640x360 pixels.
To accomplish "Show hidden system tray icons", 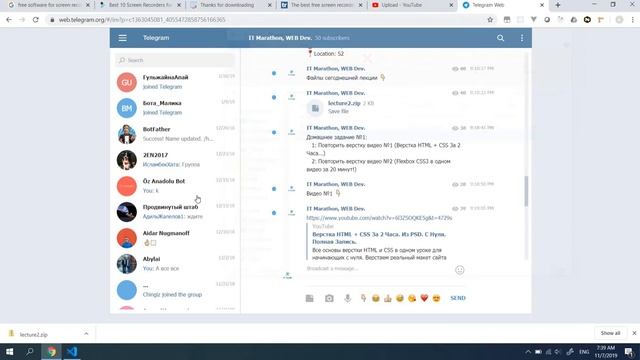I will click(x=528, y=351).
